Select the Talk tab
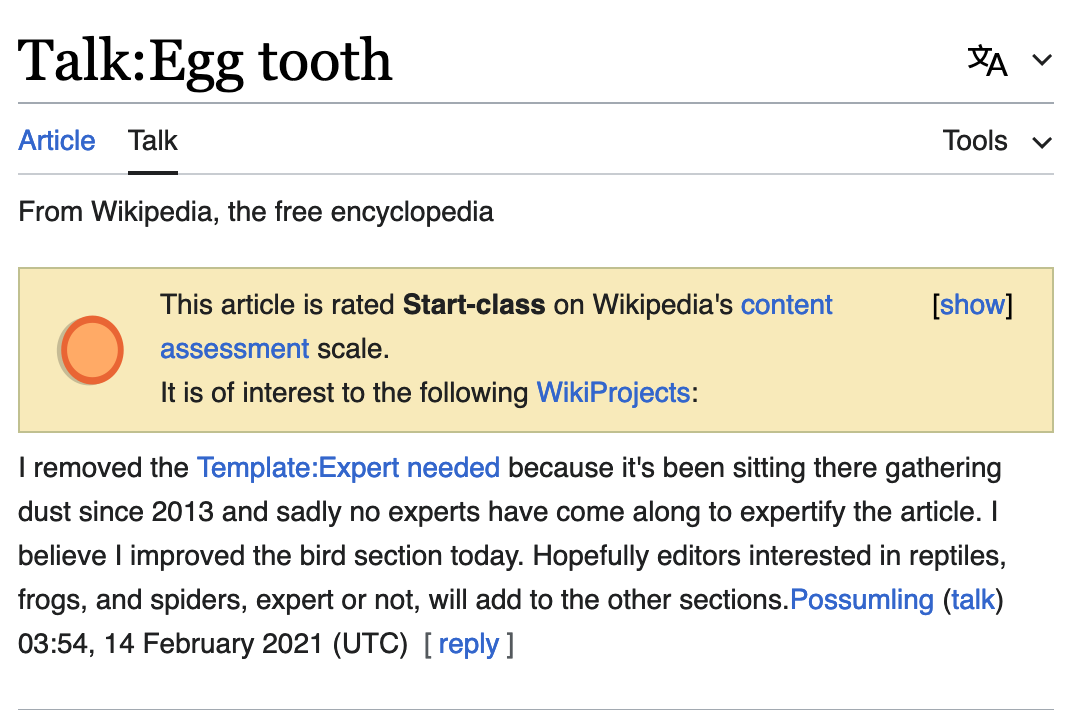 153,141
